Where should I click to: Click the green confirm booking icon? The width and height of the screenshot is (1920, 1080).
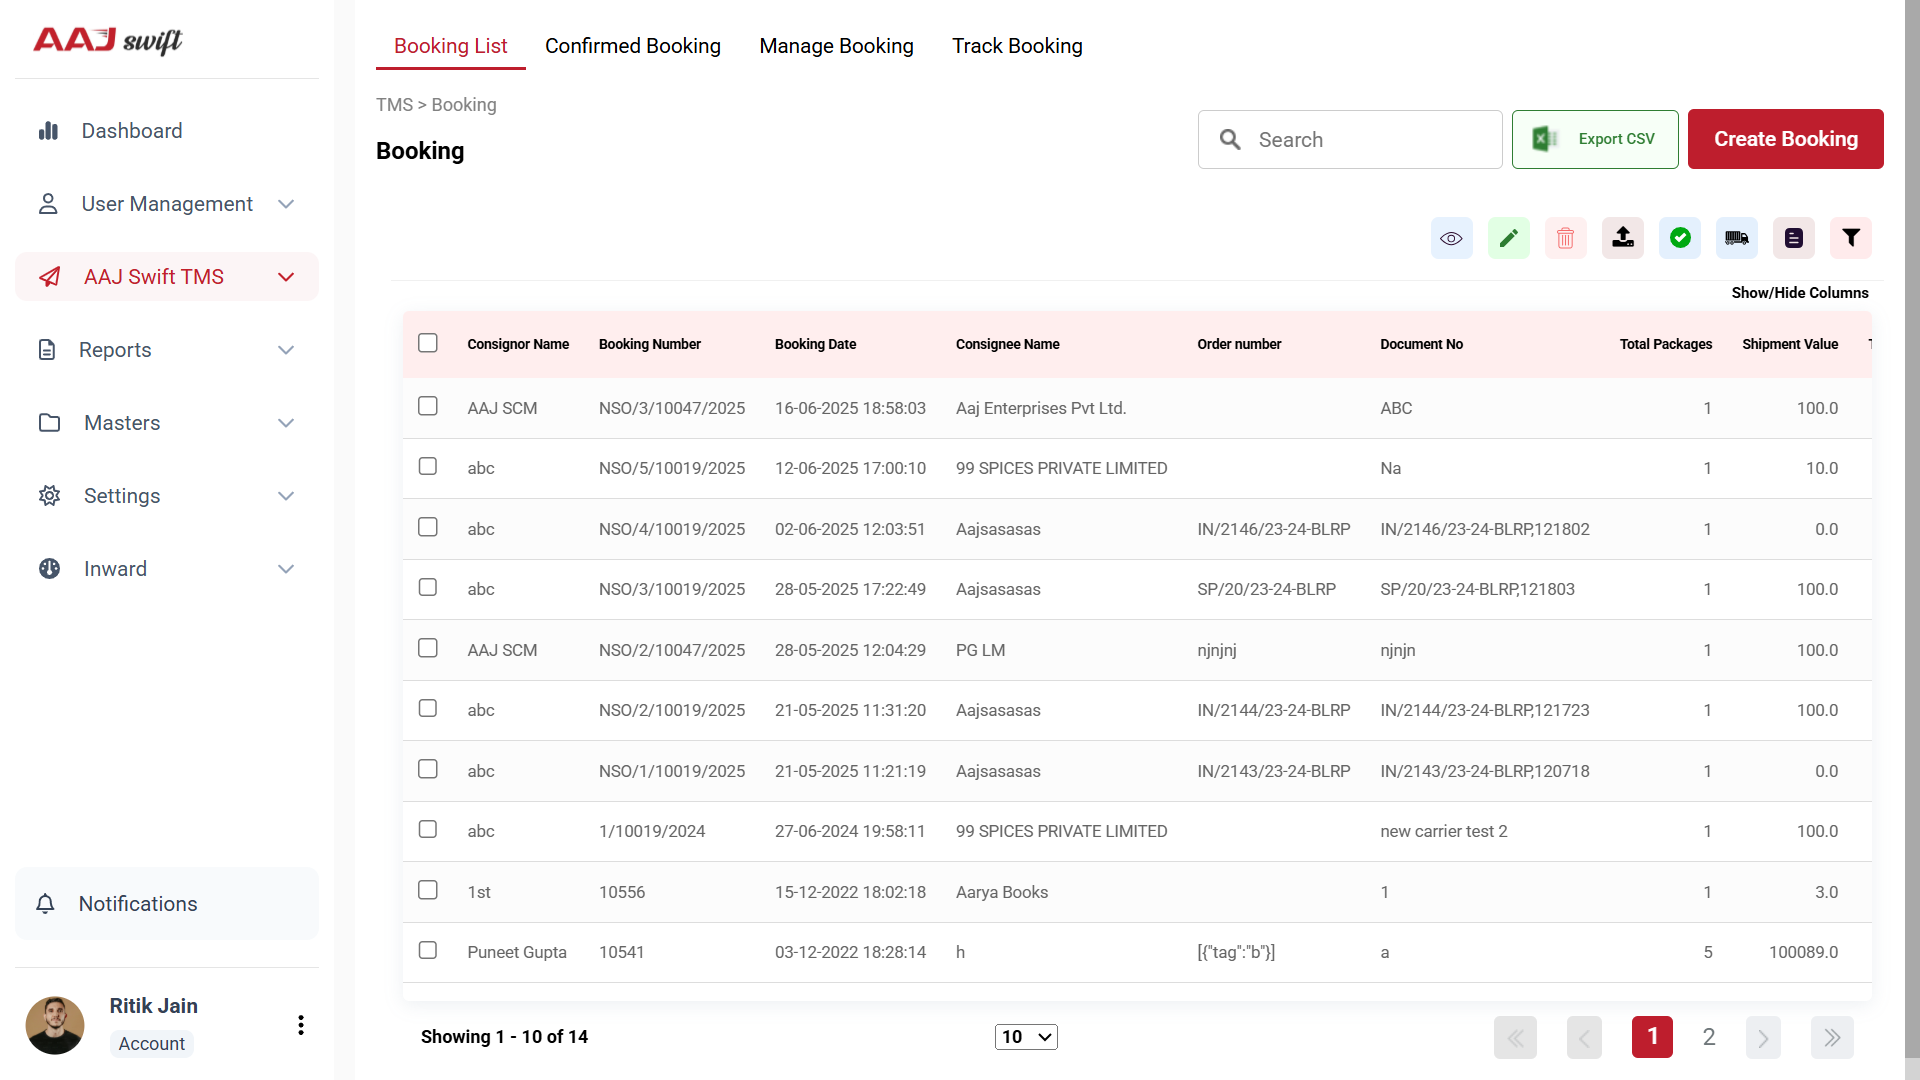click(1679, 238)
